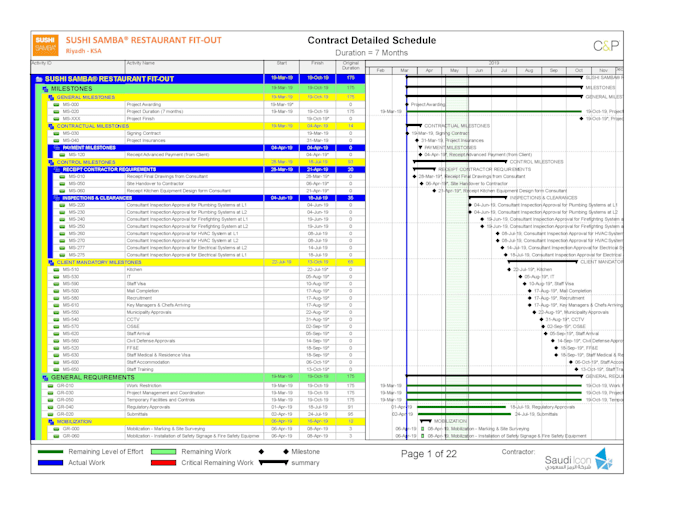Image resolution: width=680 pixels, height=524 pixels.
Task: Collapse the MOBILIZATION group
Action: [x=51, y=422]
